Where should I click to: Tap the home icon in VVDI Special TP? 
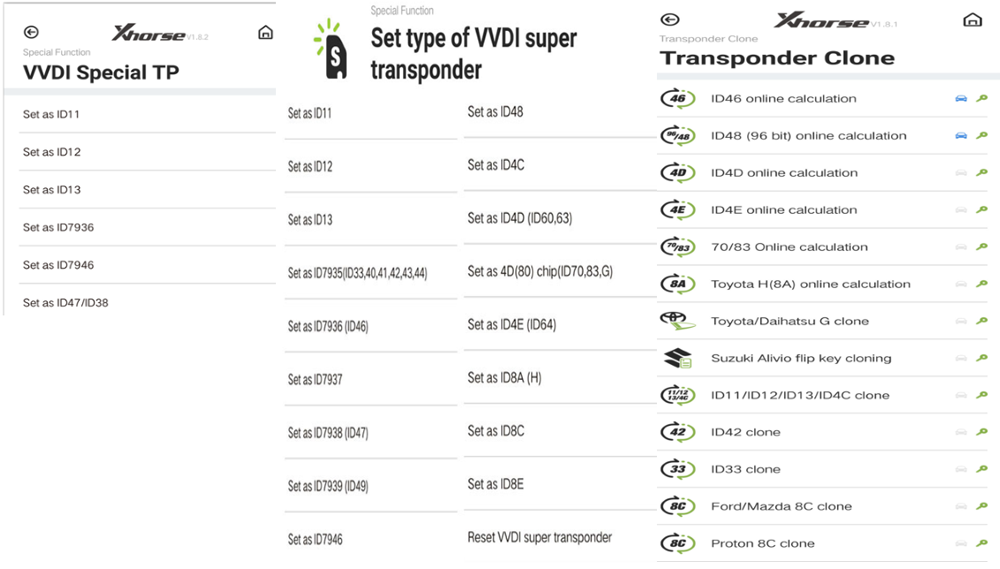point(265,33)
